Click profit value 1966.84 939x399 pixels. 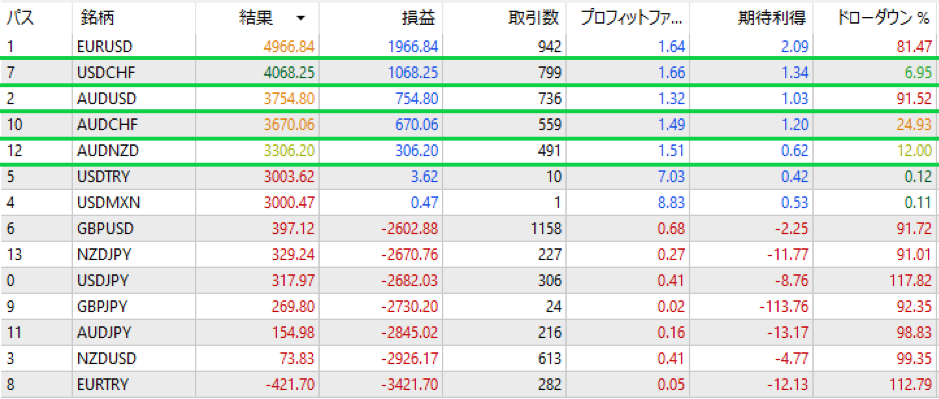[x=413, y=46]
